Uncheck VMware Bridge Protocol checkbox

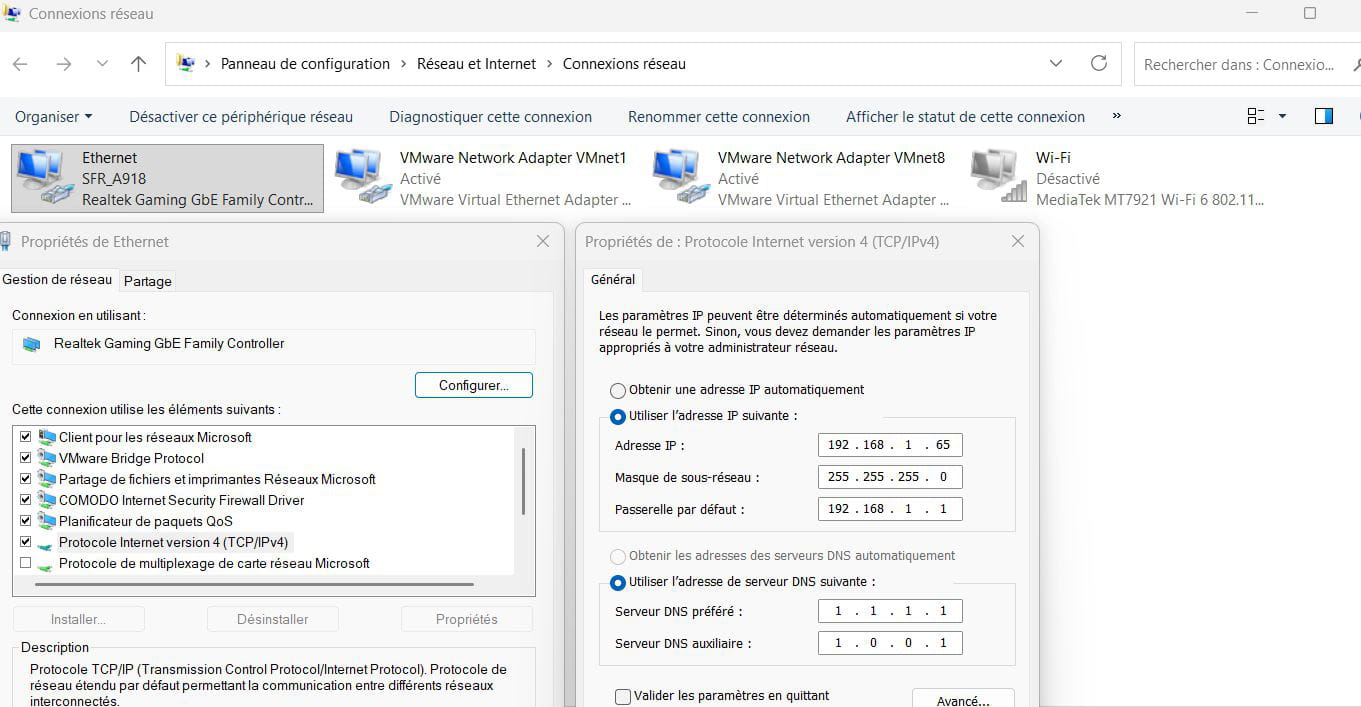coord(26,458)
